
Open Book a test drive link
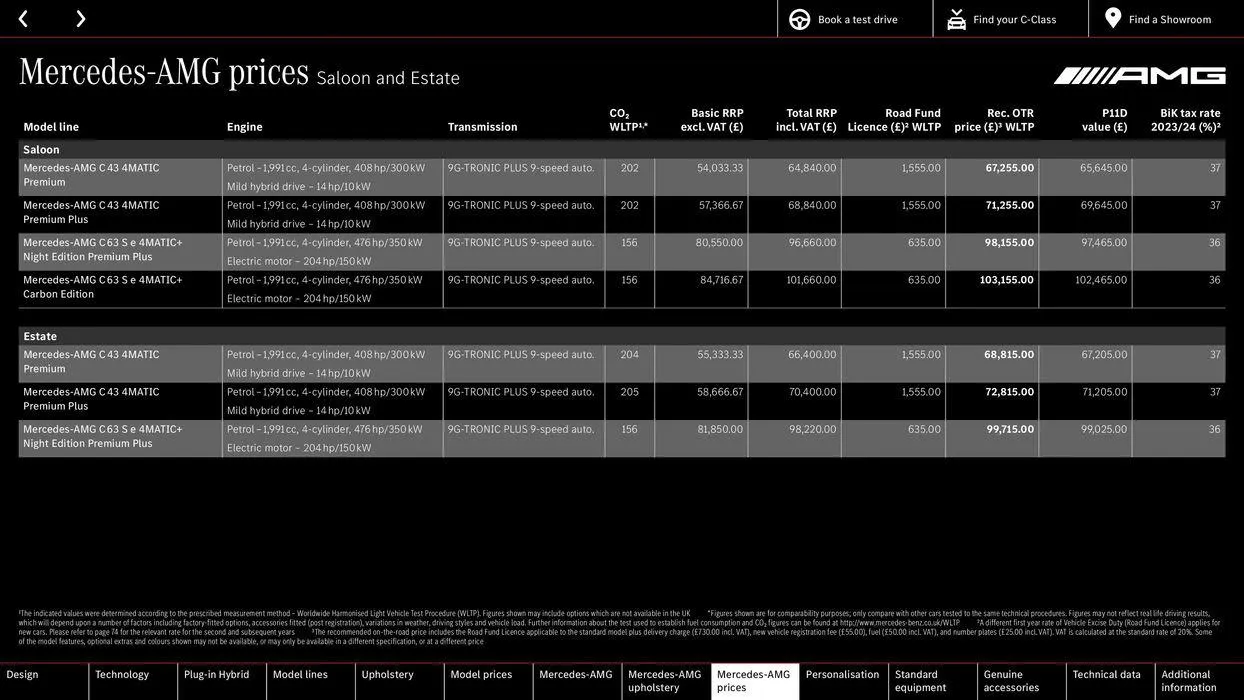[857, 19]
